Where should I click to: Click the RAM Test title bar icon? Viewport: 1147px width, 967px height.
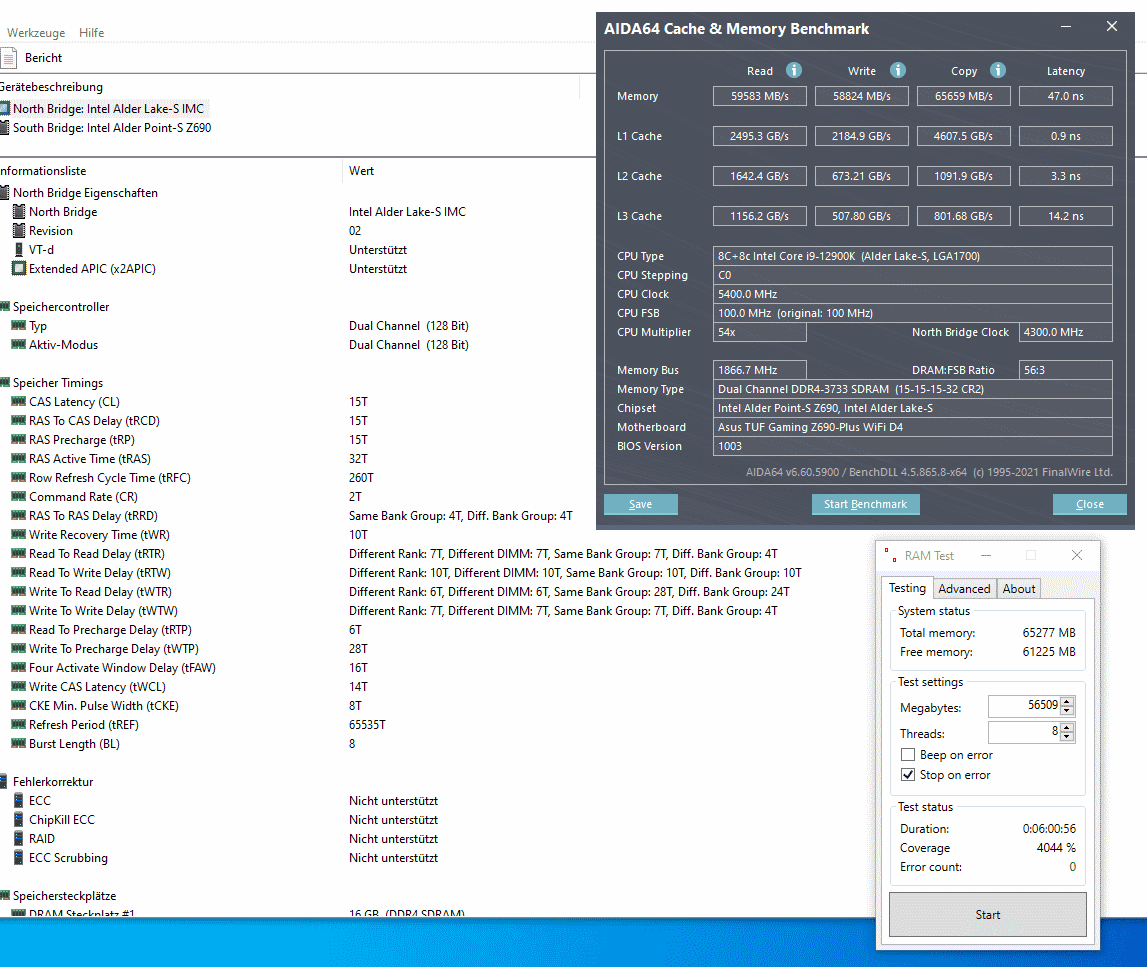tap(890, 555)
